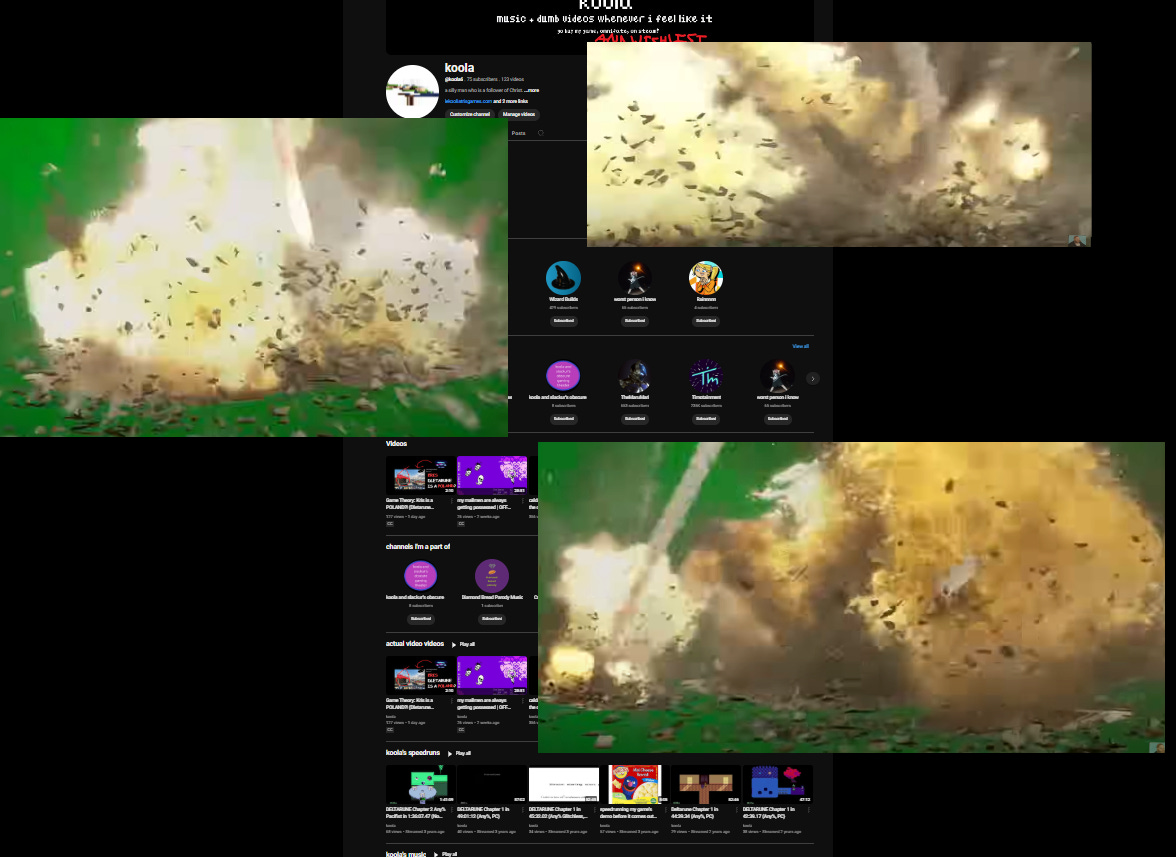
Task: Play all in koola's music playlist
Action: point(446,854)
